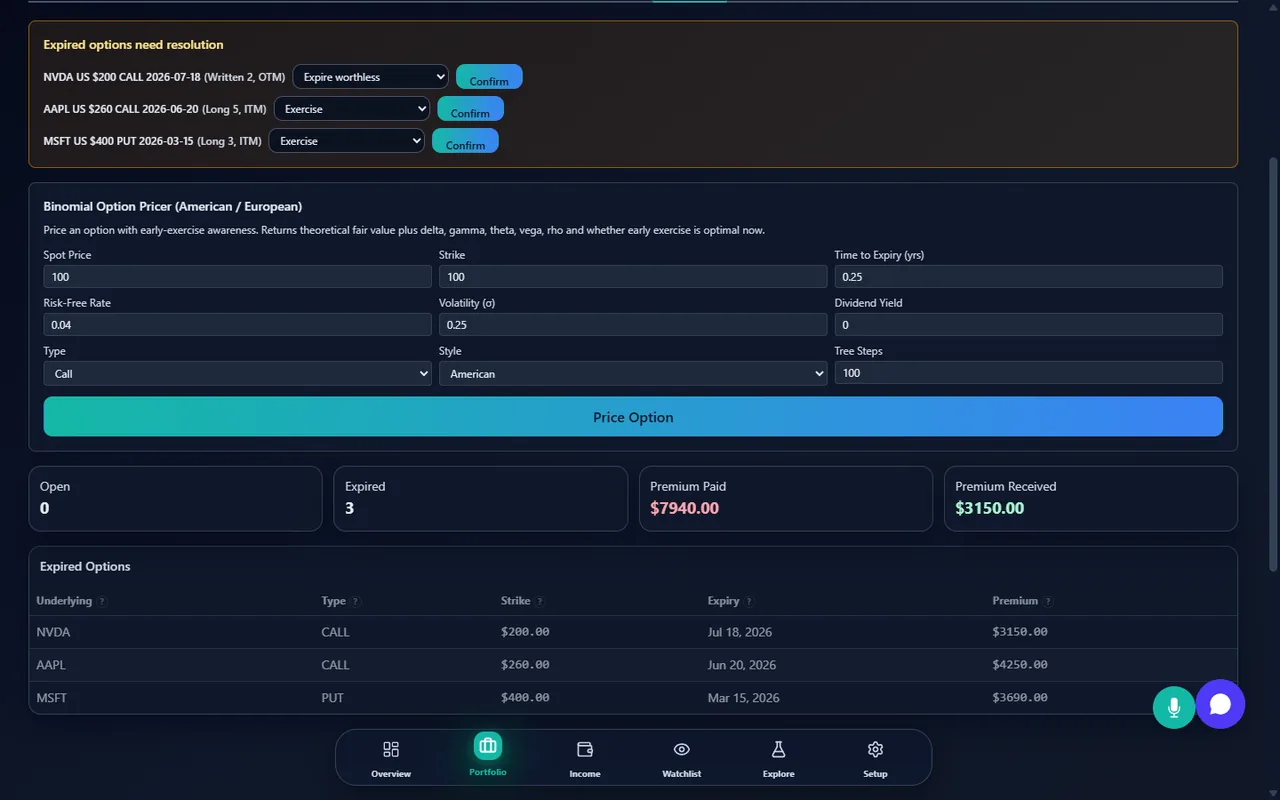Screen dimensions: 1280x800
Task: Click the Mar 15, 2026 expiry cell
Action: [x=743, y=698]
